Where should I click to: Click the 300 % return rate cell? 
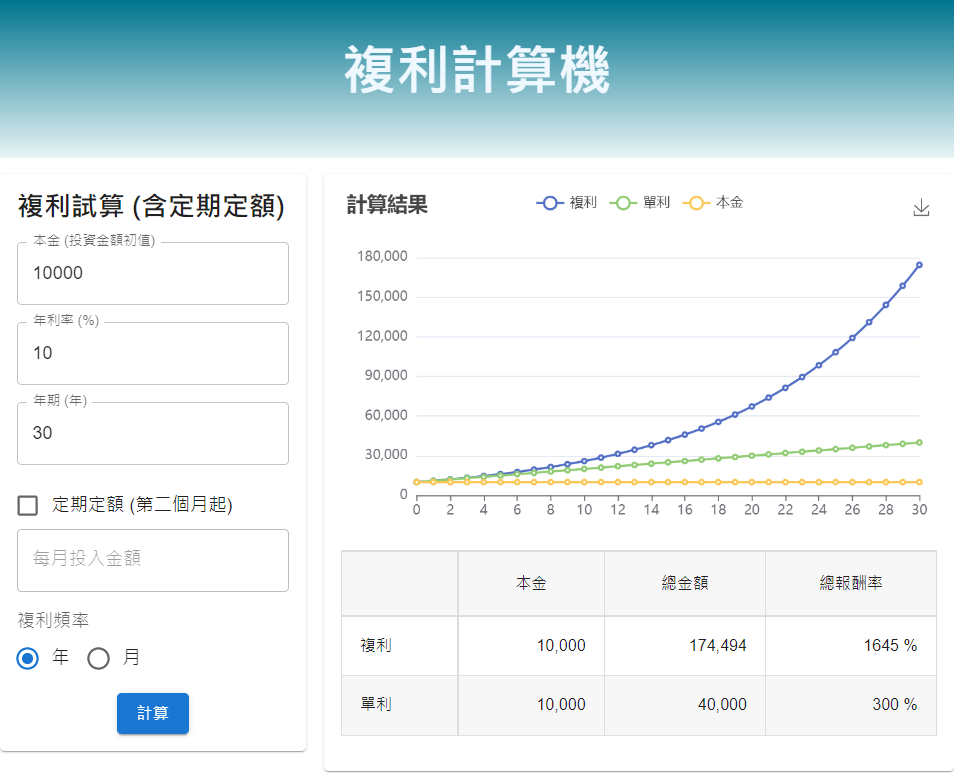851,705
